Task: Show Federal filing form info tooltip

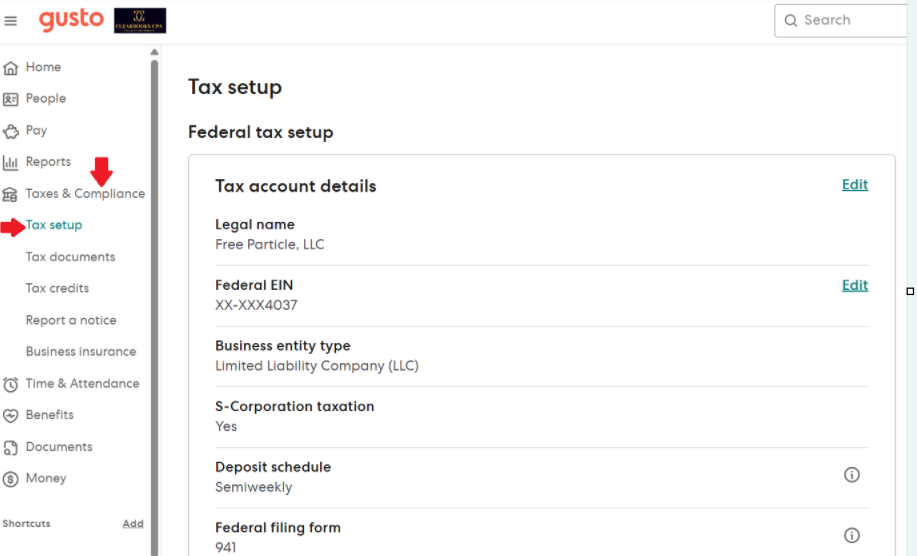Action: coord(852,535)
